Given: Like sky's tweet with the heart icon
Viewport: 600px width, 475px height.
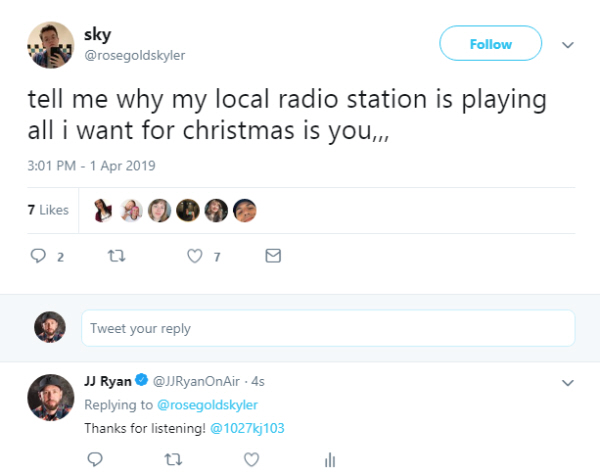Looking at the screenshot, I should [196, 256].
